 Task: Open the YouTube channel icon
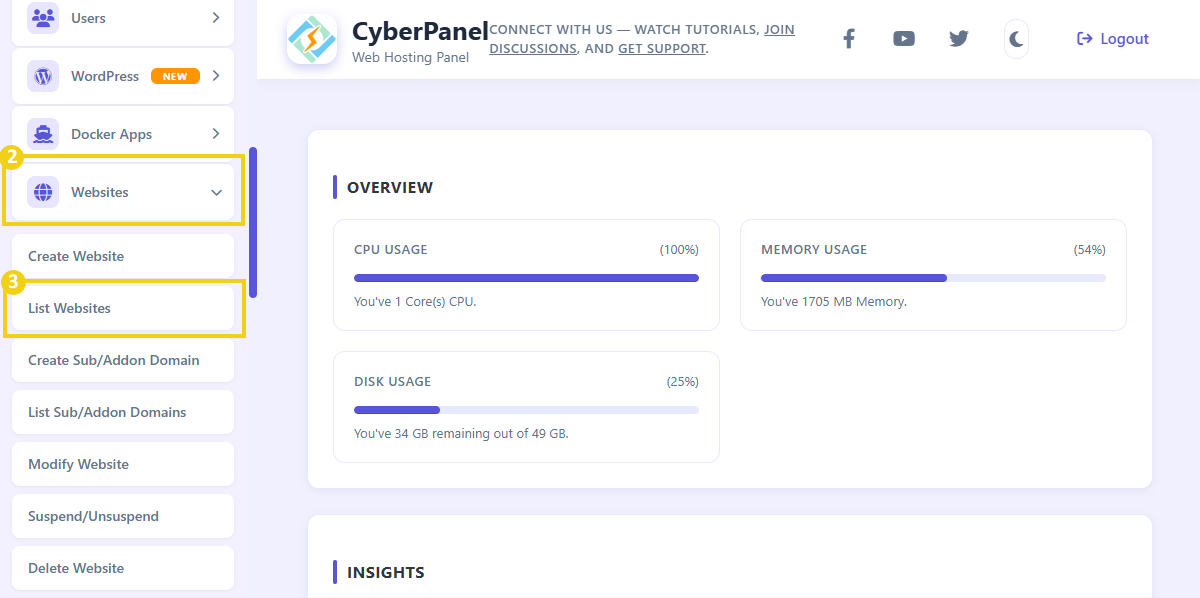pos(904,39)
